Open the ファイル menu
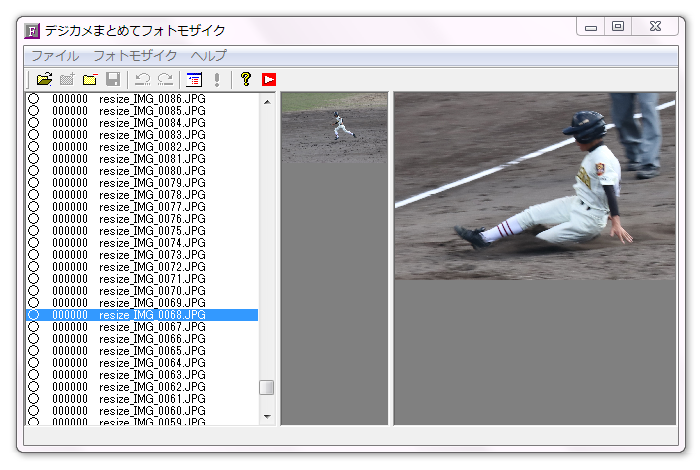 55,56
